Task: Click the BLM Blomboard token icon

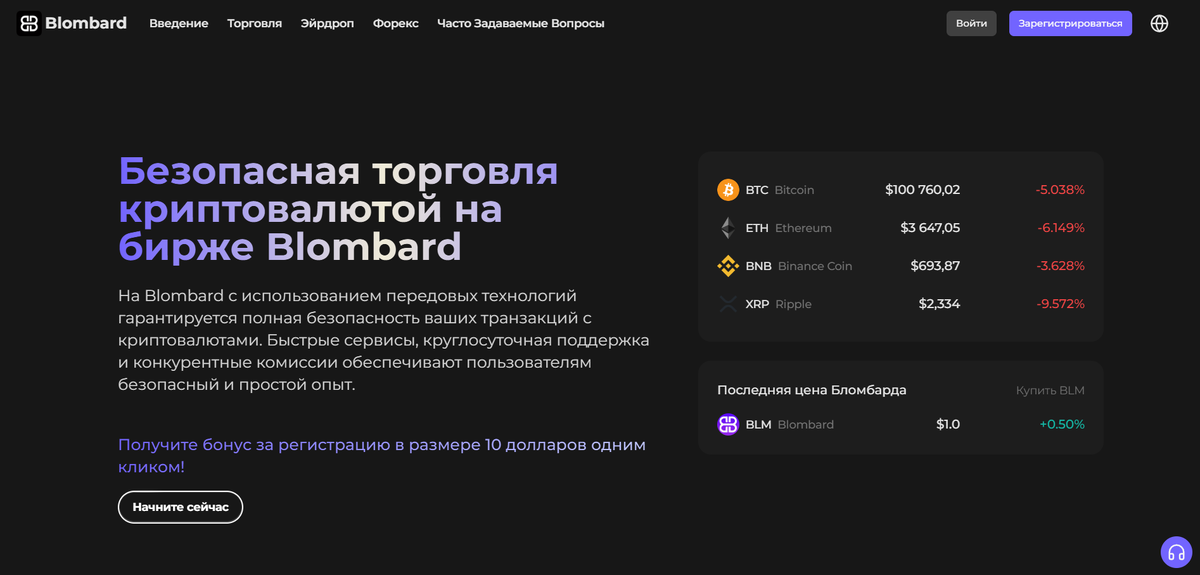Action: click(x=728, y=424)
